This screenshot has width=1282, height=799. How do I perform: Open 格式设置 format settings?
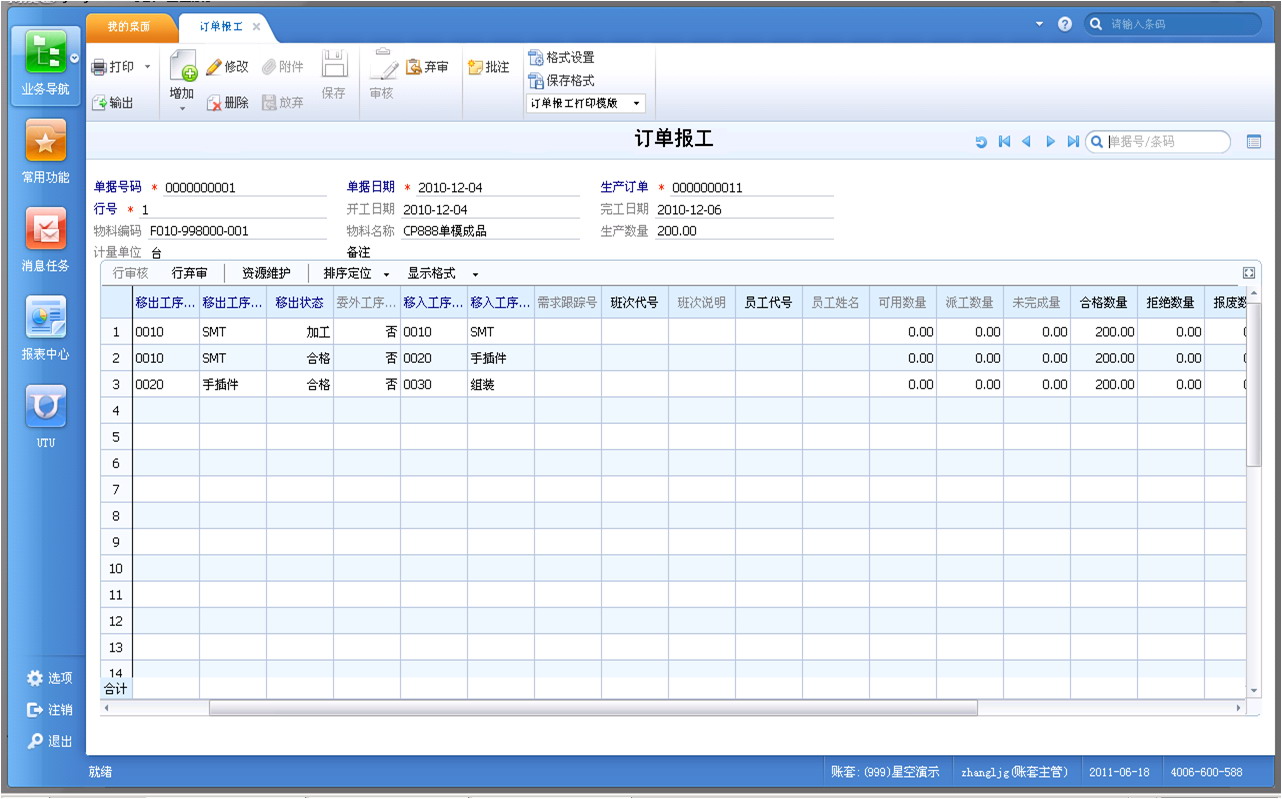[561, 58]
